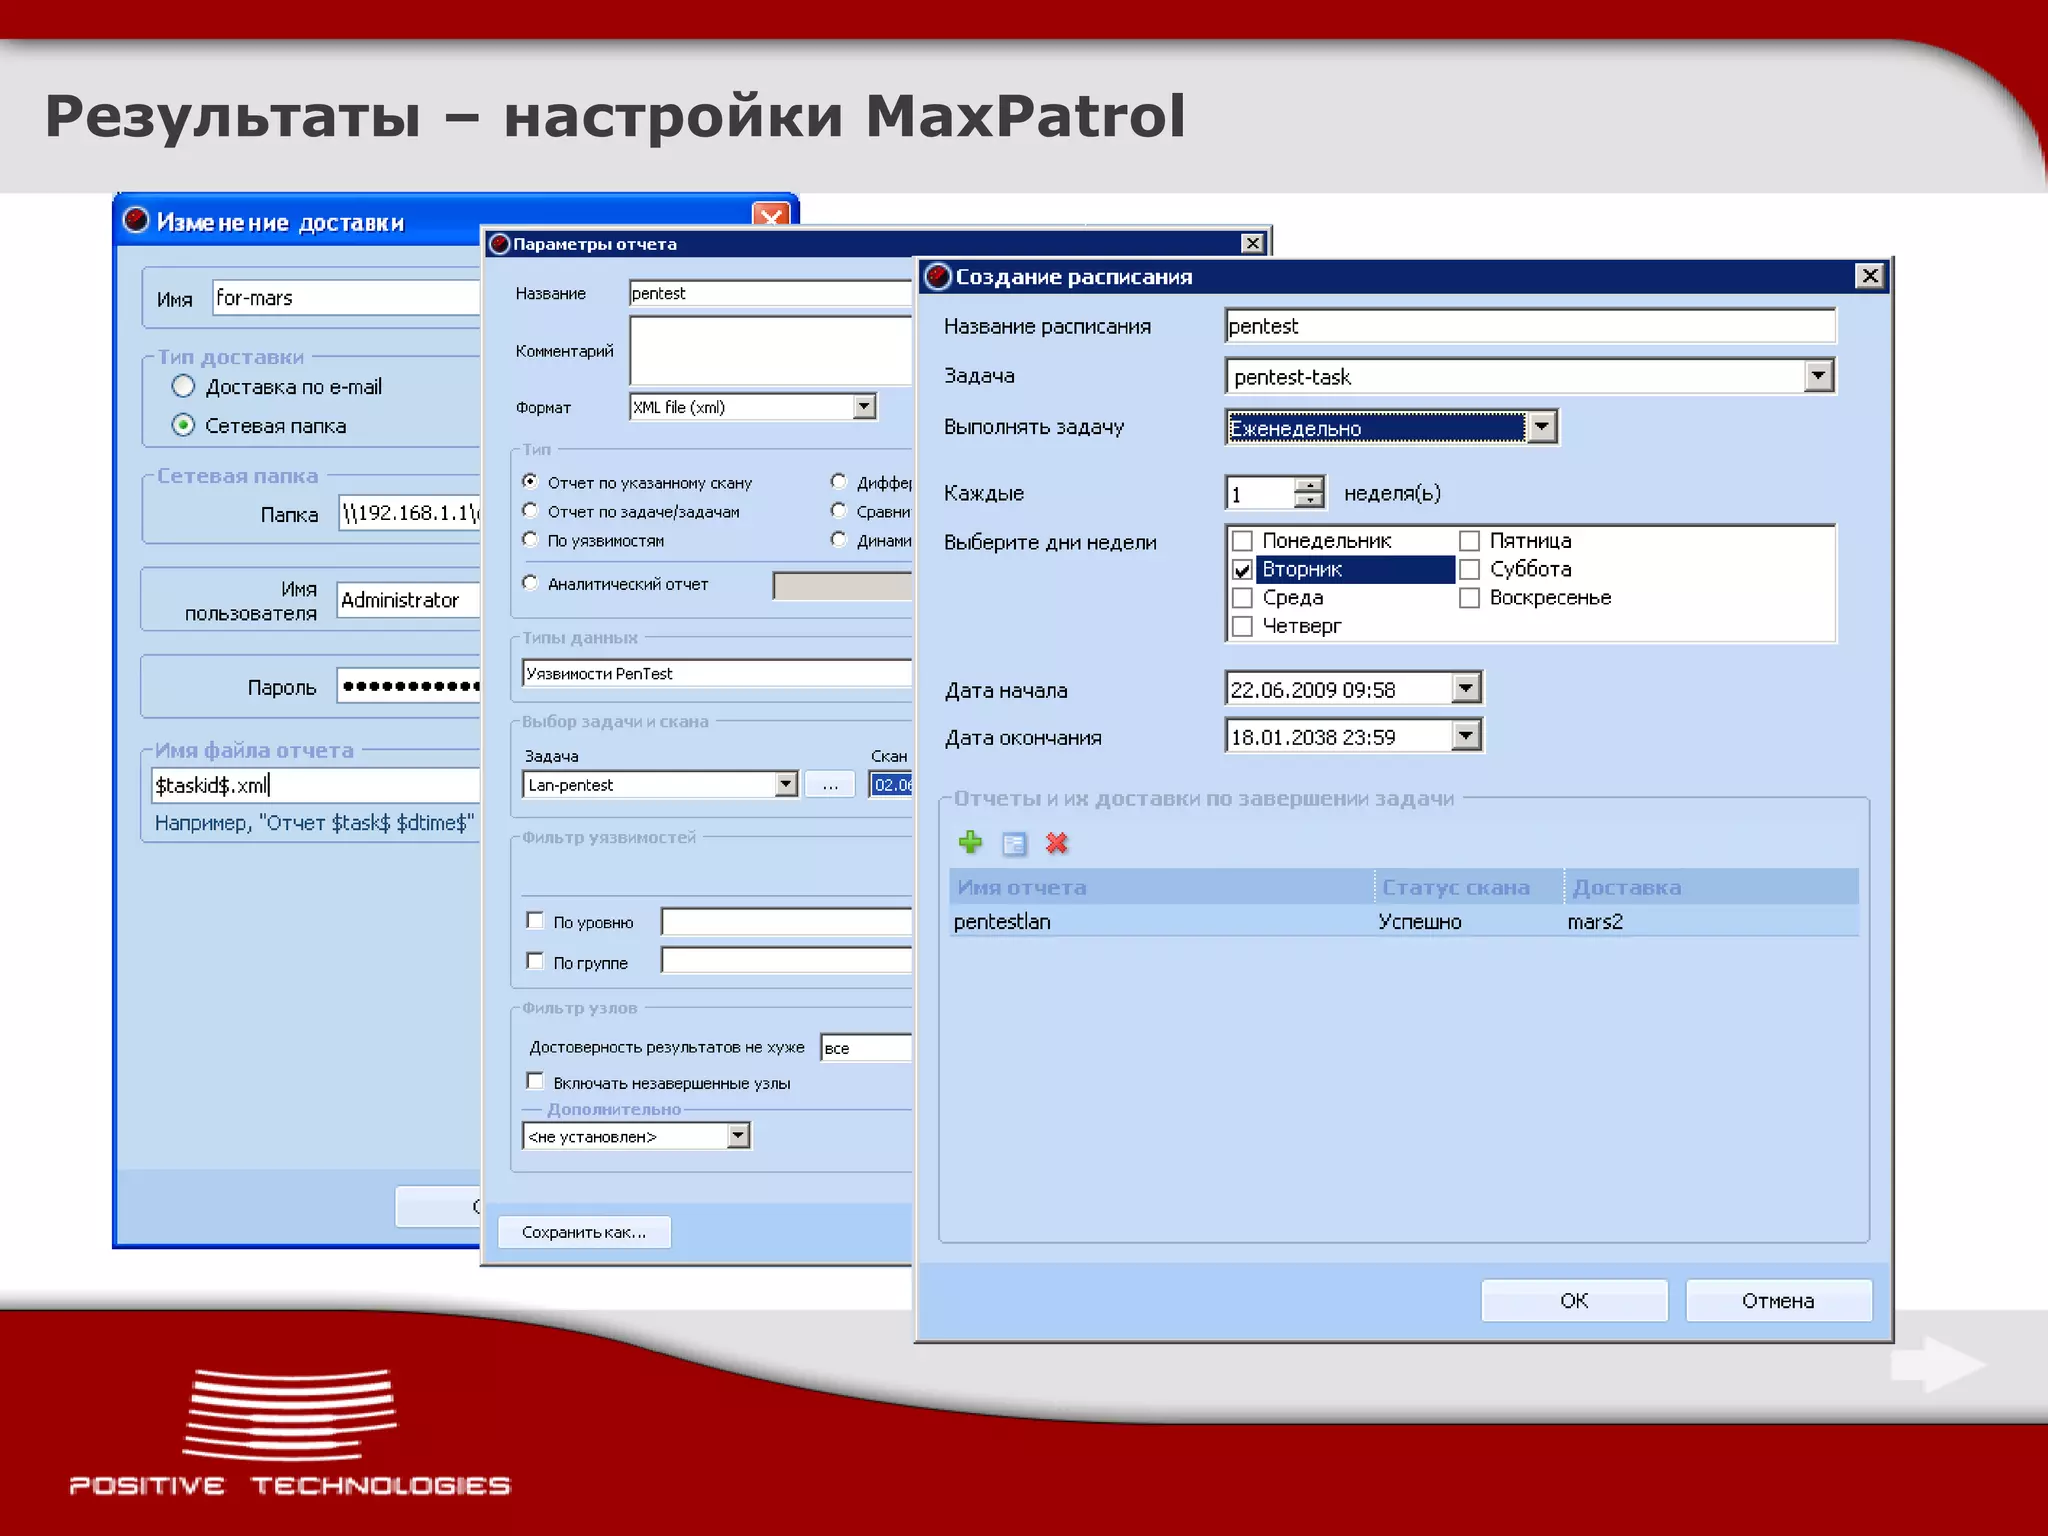Click the browse ... button next to Lan-pentest
This screenshot has width=2048, height=1536.
pos(830,785)
